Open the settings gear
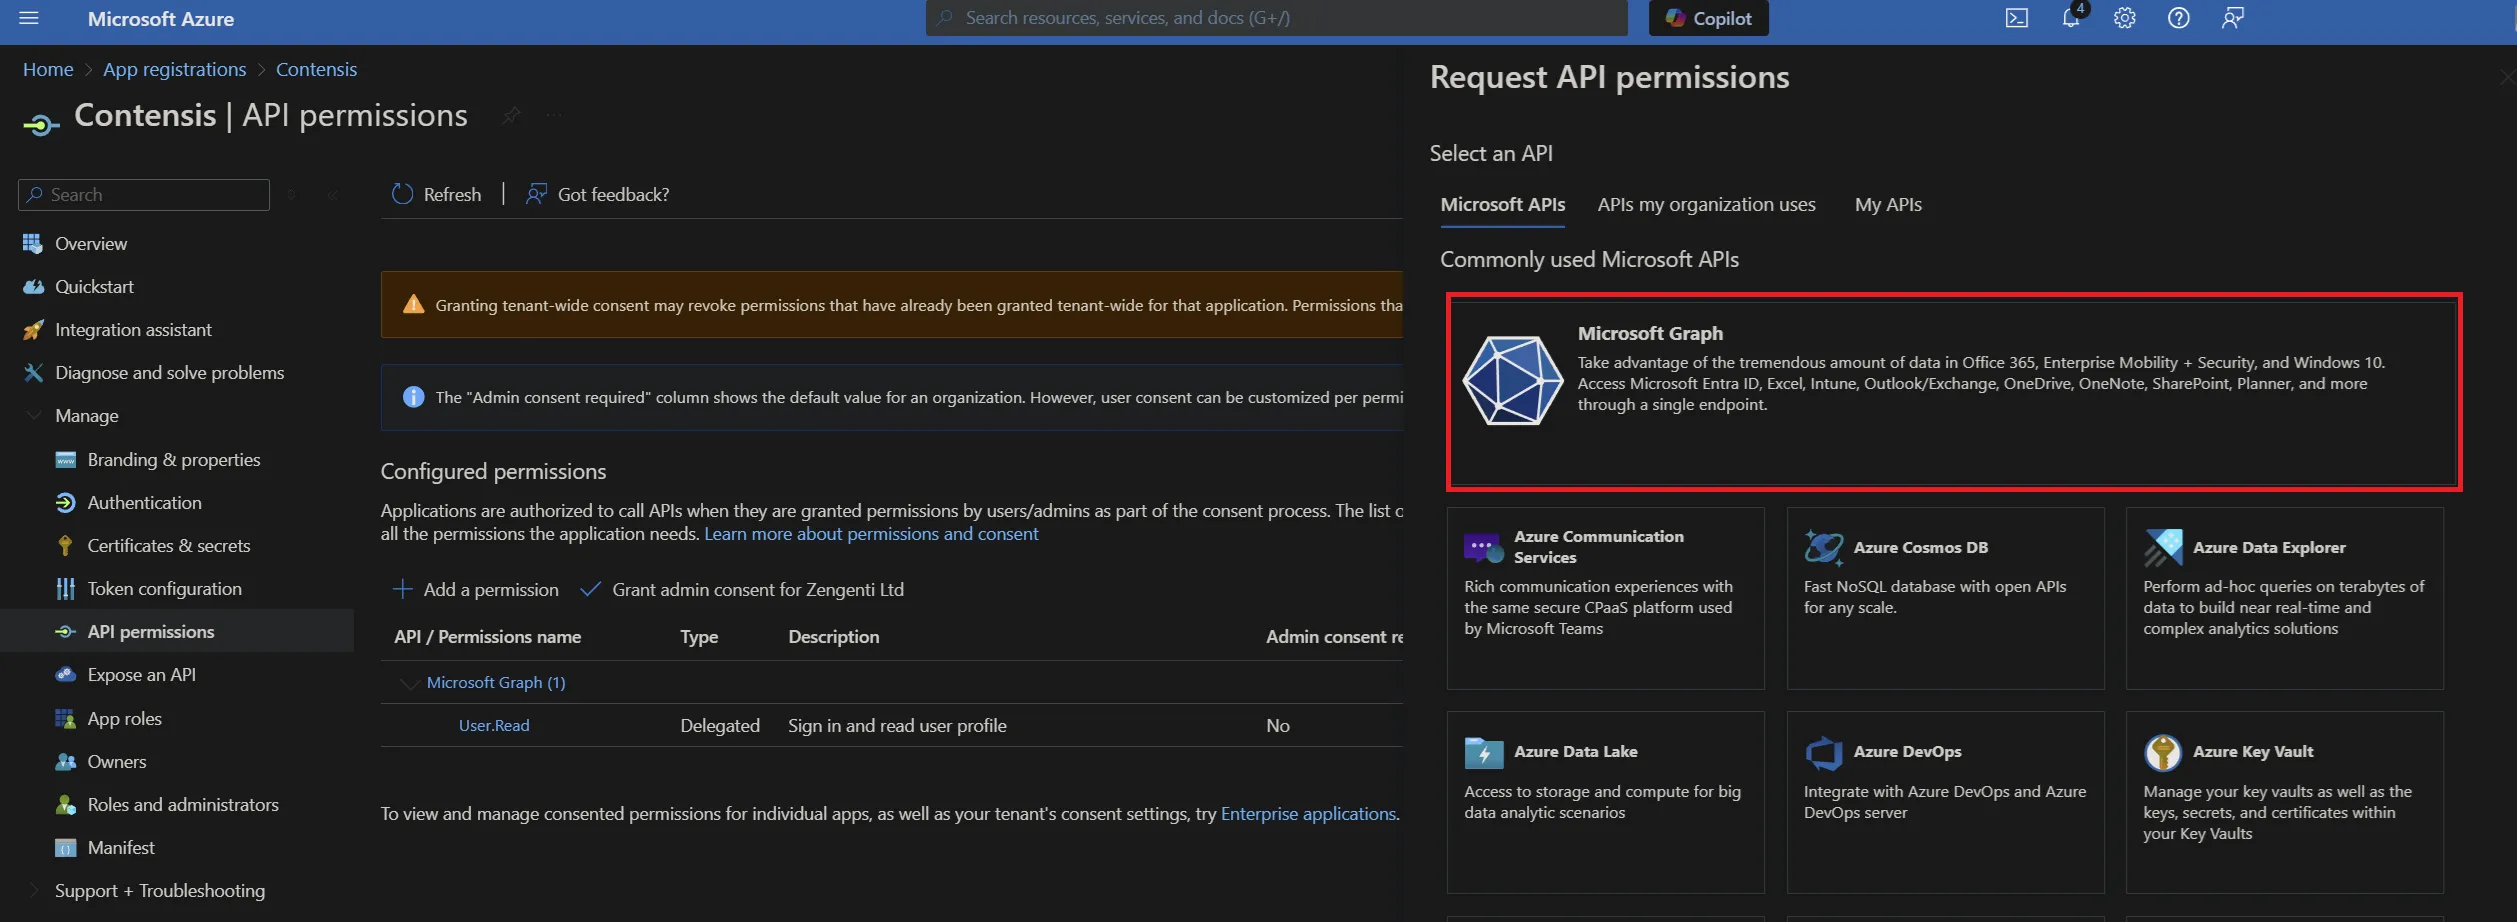The width and height of the screenshot is (2517, 922). tap(2125, 18)
